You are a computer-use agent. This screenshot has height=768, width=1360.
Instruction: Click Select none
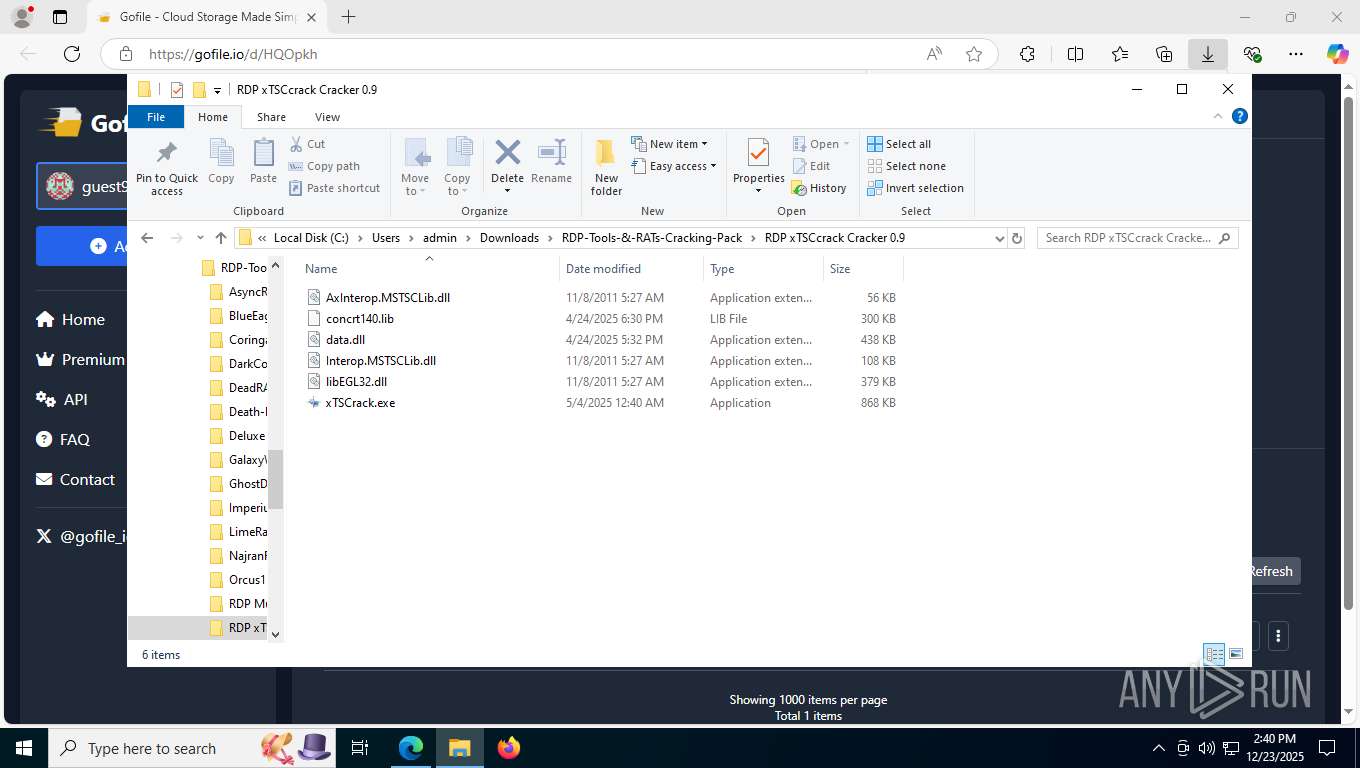[x=906, y=166]
